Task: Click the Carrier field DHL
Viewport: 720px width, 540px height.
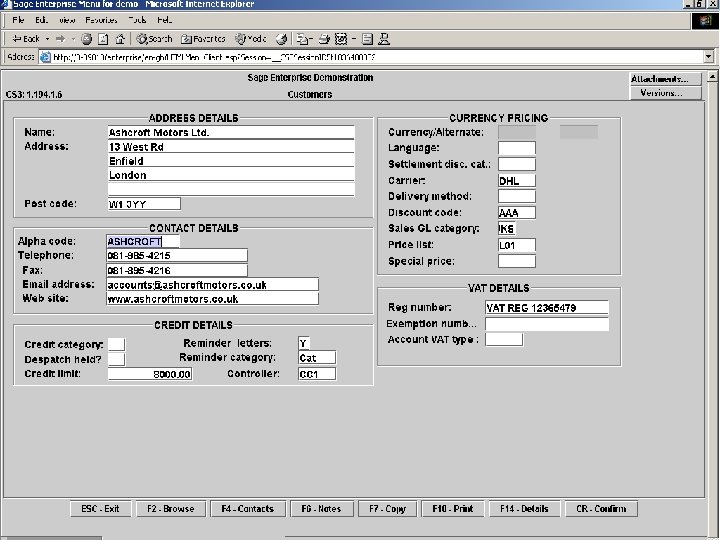Action: pyautogui.click(x=517, y=180)
